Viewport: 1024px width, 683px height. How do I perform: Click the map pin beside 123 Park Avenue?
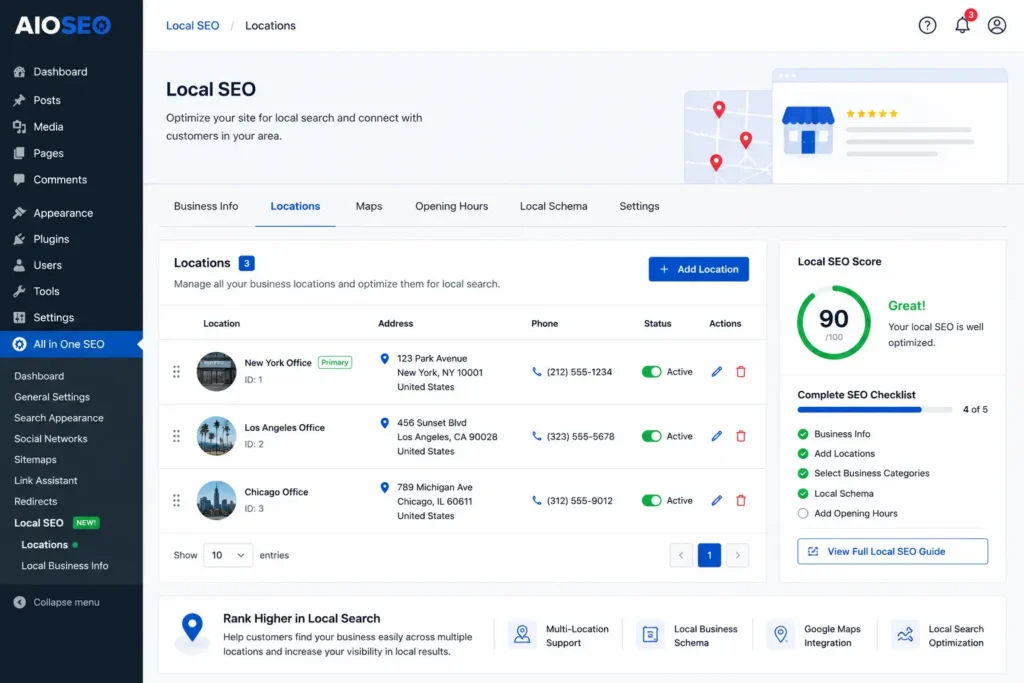pyautogui.click(x=385, y=358)
